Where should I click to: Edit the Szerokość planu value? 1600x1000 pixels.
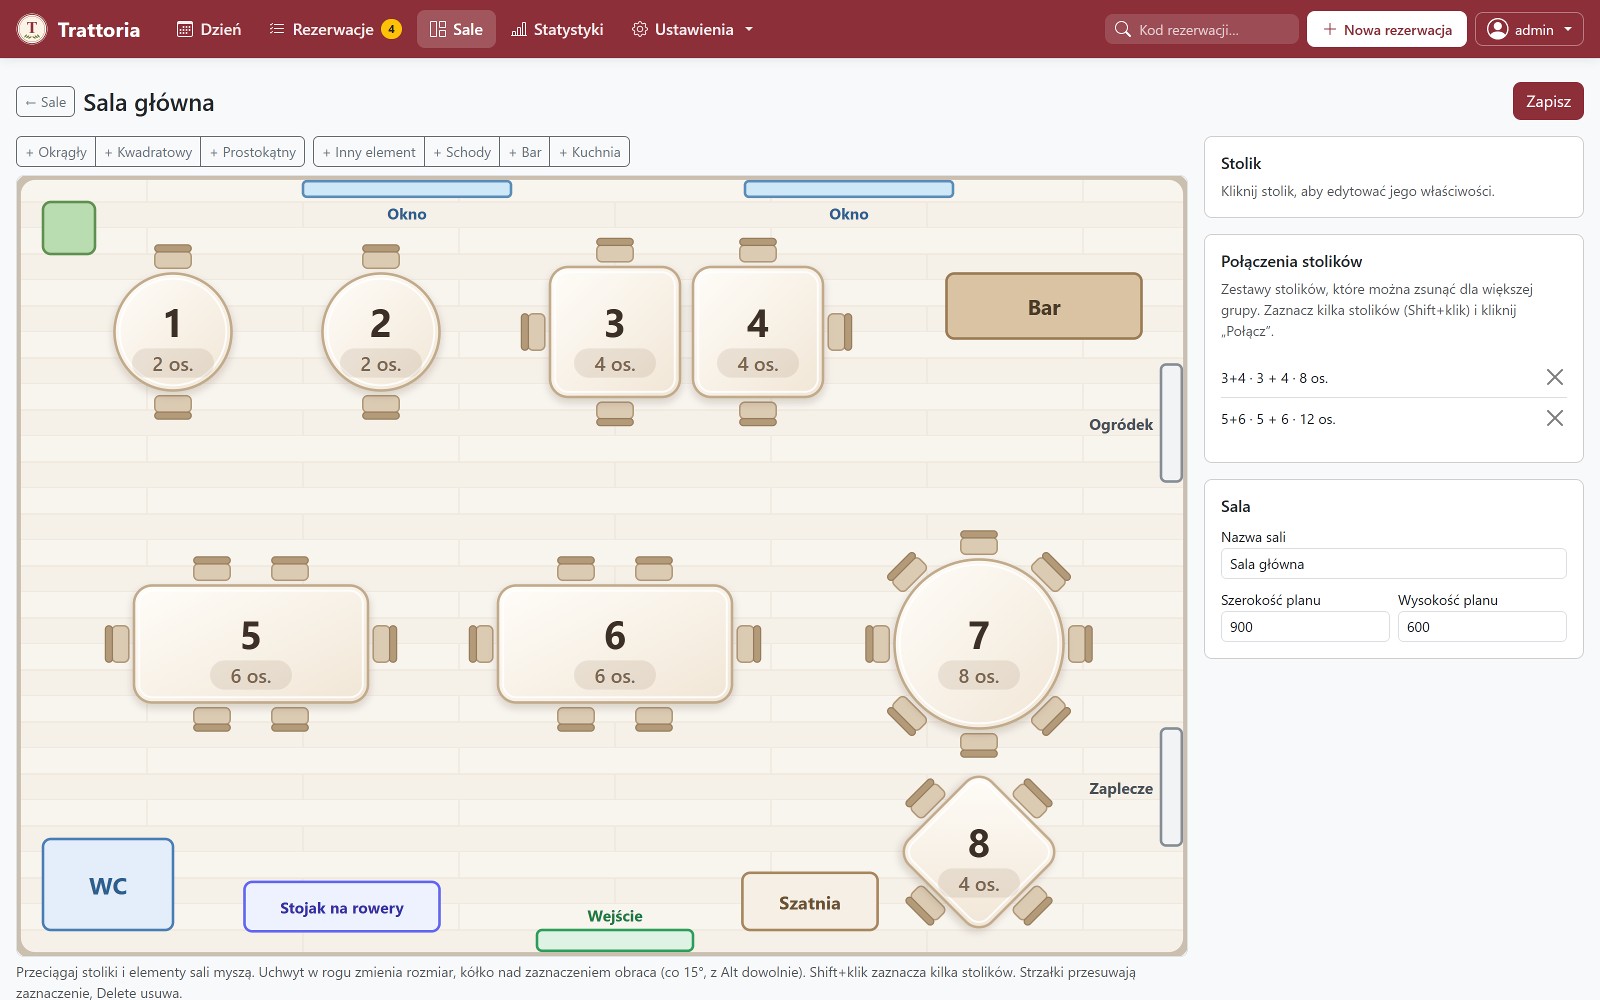[1305, 627]
